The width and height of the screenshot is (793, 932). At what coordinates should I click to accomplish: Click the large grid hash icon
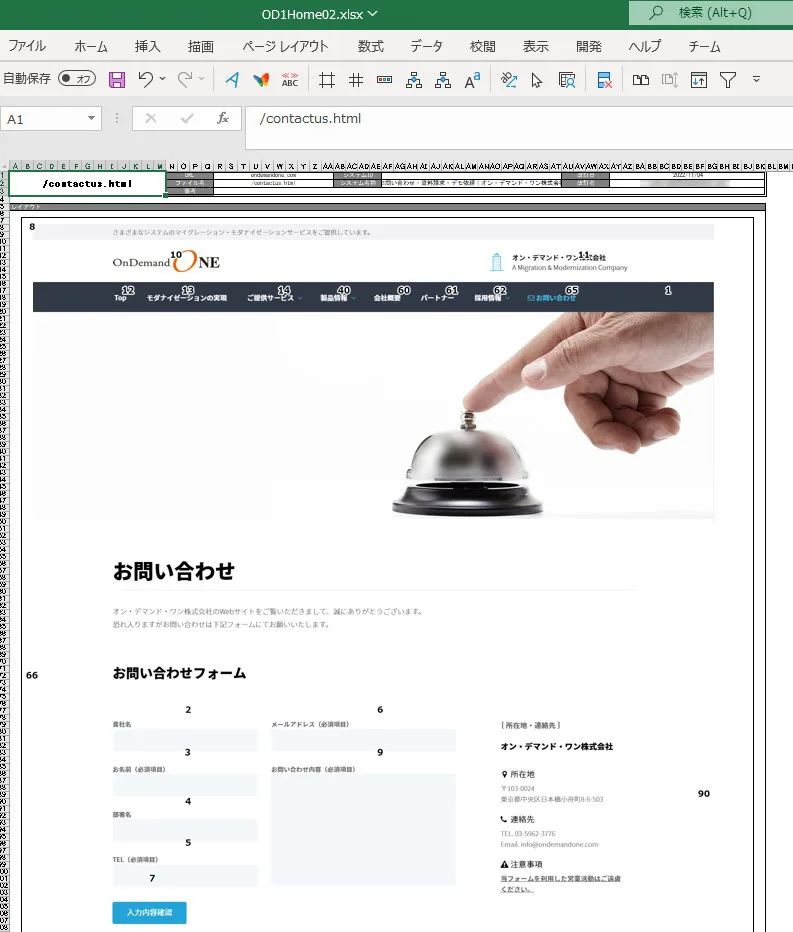[x=327, y=80]
